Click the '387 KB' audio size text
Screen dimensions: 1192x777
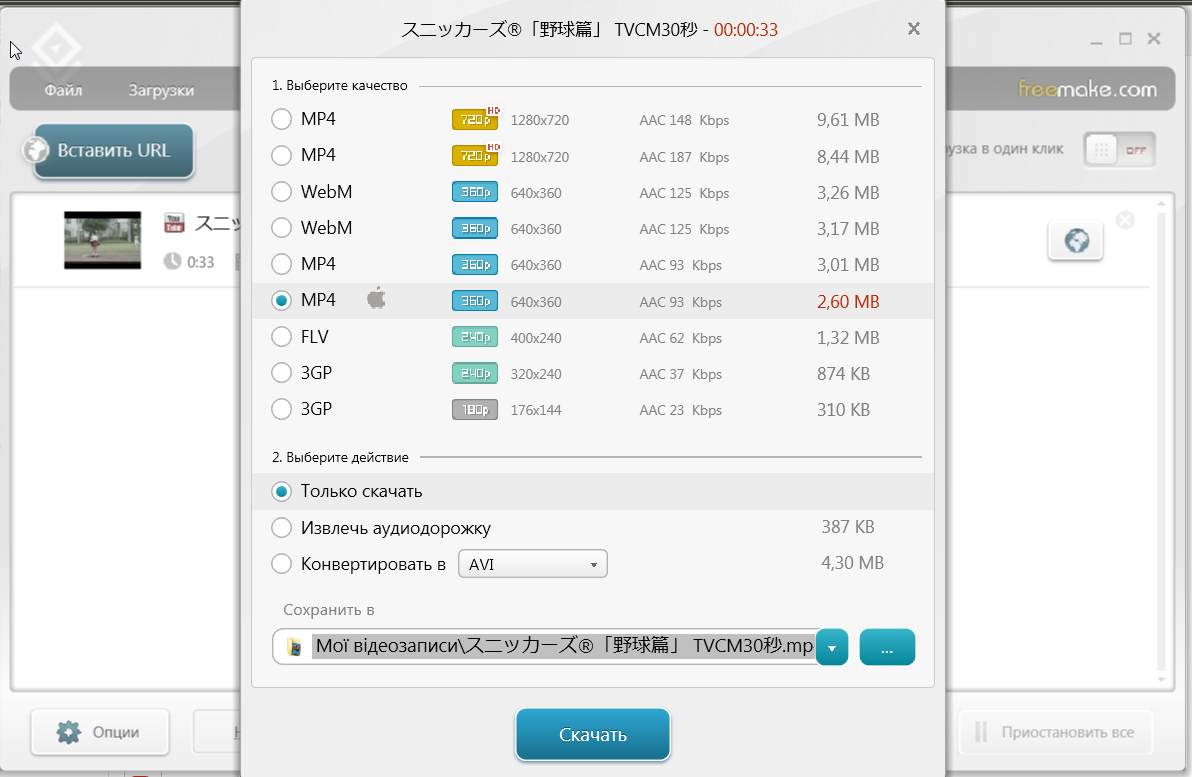[x=848, y=527]
